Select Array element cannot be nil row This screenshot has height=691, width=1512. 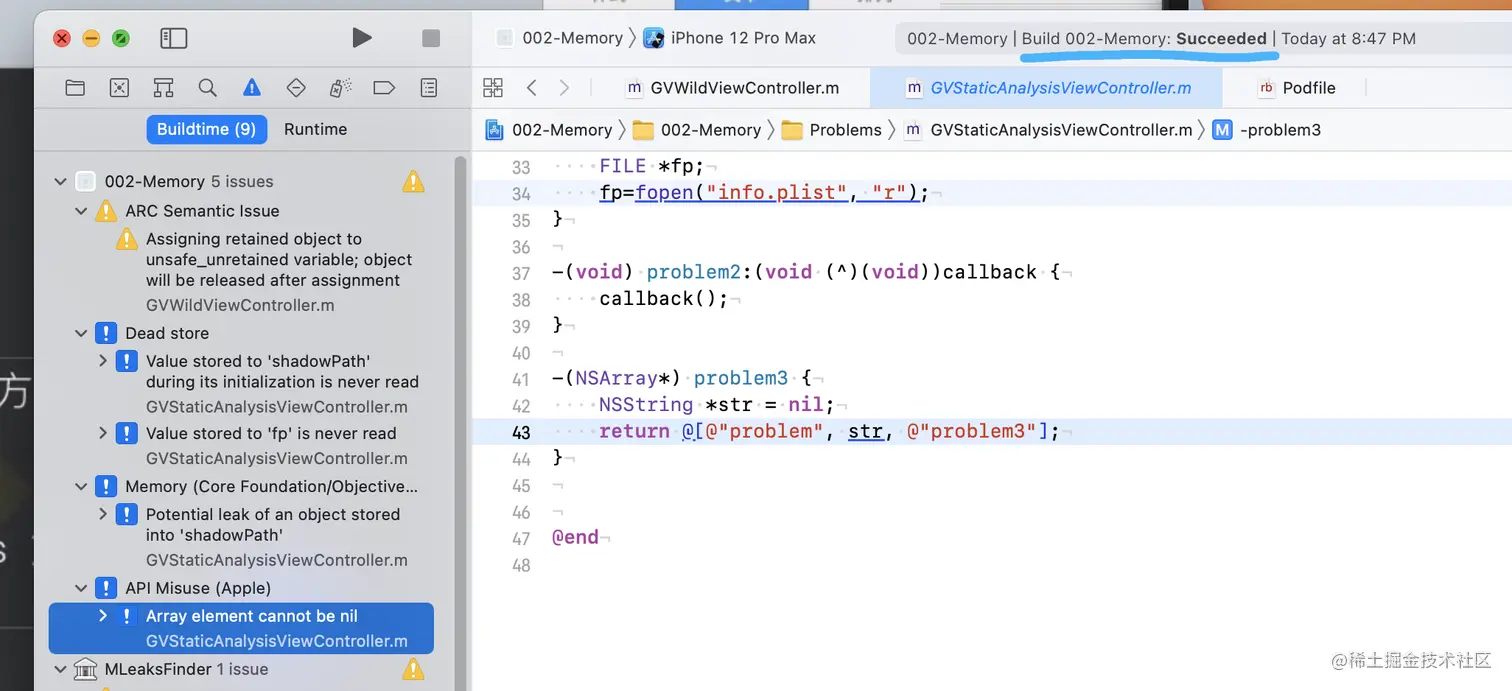point(241,628)
